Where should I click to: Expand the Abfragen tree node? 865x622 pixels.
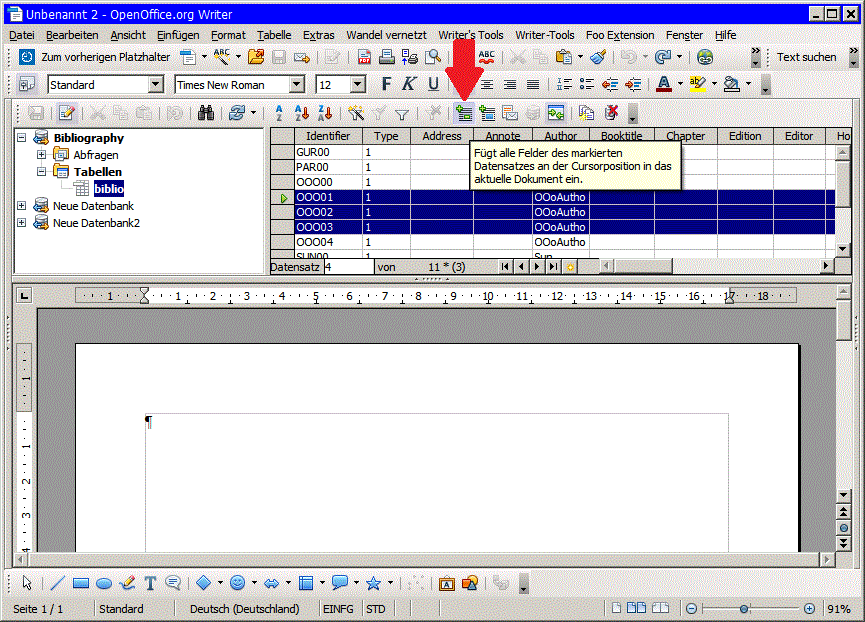(41, 154)
